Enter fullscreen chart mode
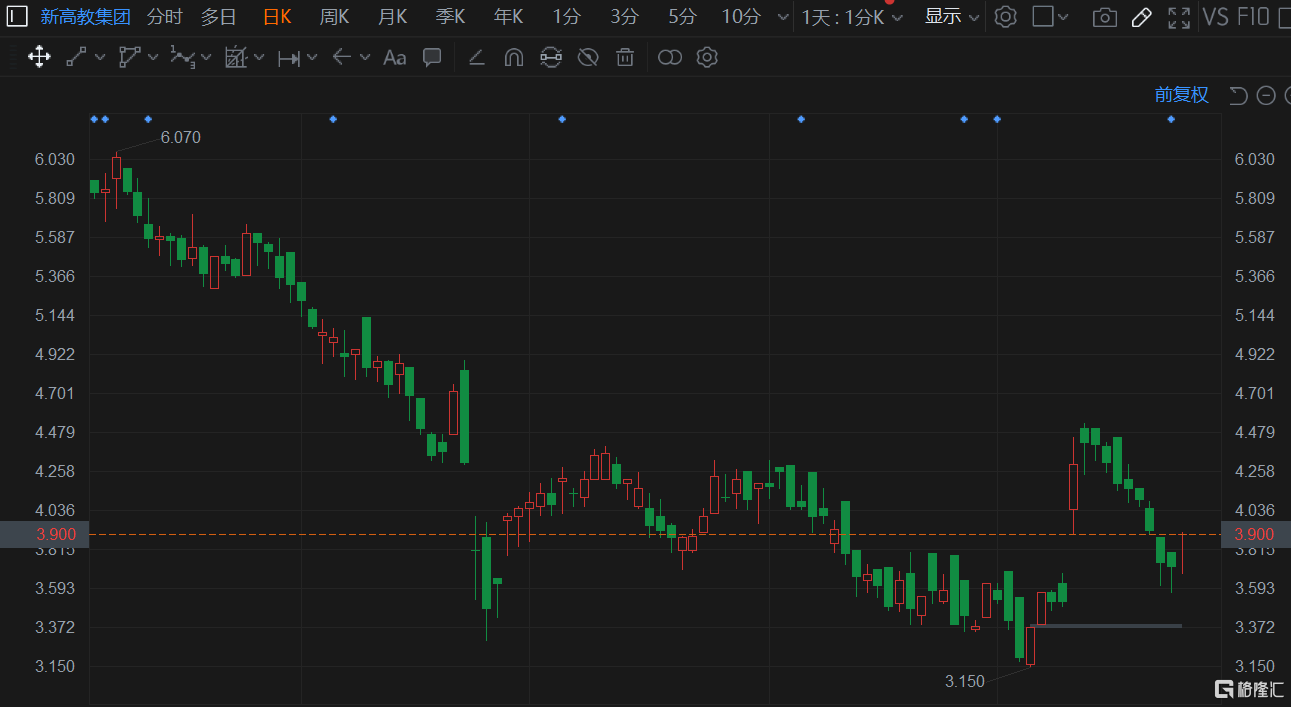The height and width of the screenshot is (707, 1291). point(1179,17)
